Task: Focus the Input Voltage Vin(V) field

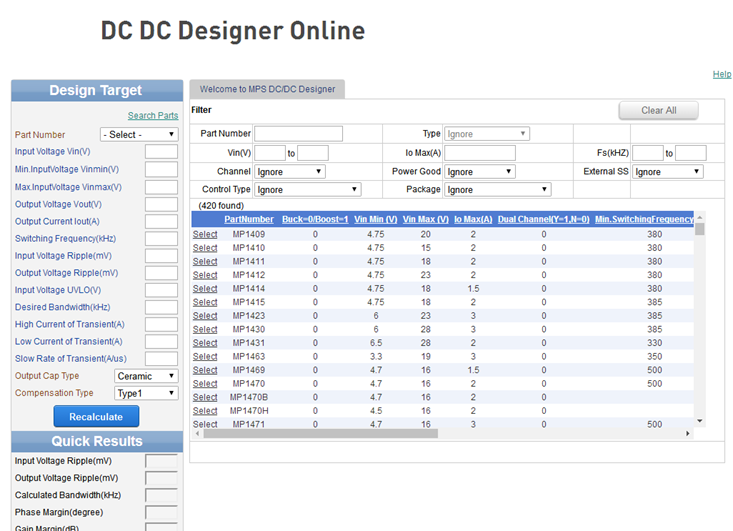Action: click(x=161, y=151)
